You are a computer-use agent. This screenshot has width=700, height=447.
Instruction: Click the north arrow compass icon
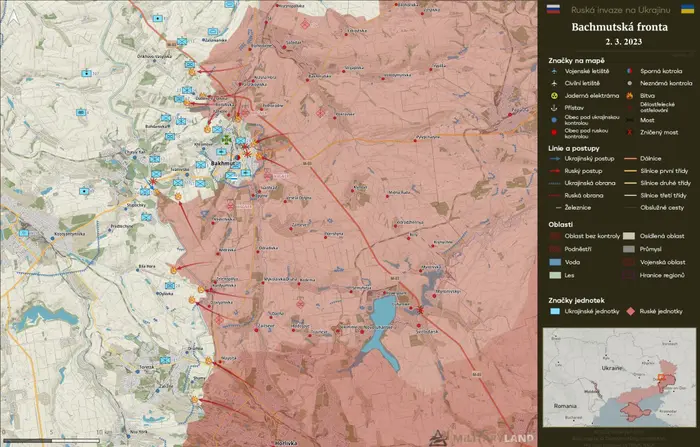pyautogui.click(x=14, y=17)
